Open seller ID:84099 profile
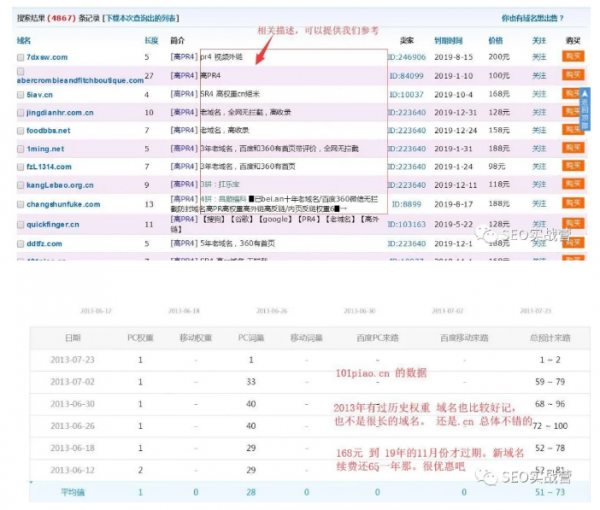600x510 pixels. pos(407,76)
